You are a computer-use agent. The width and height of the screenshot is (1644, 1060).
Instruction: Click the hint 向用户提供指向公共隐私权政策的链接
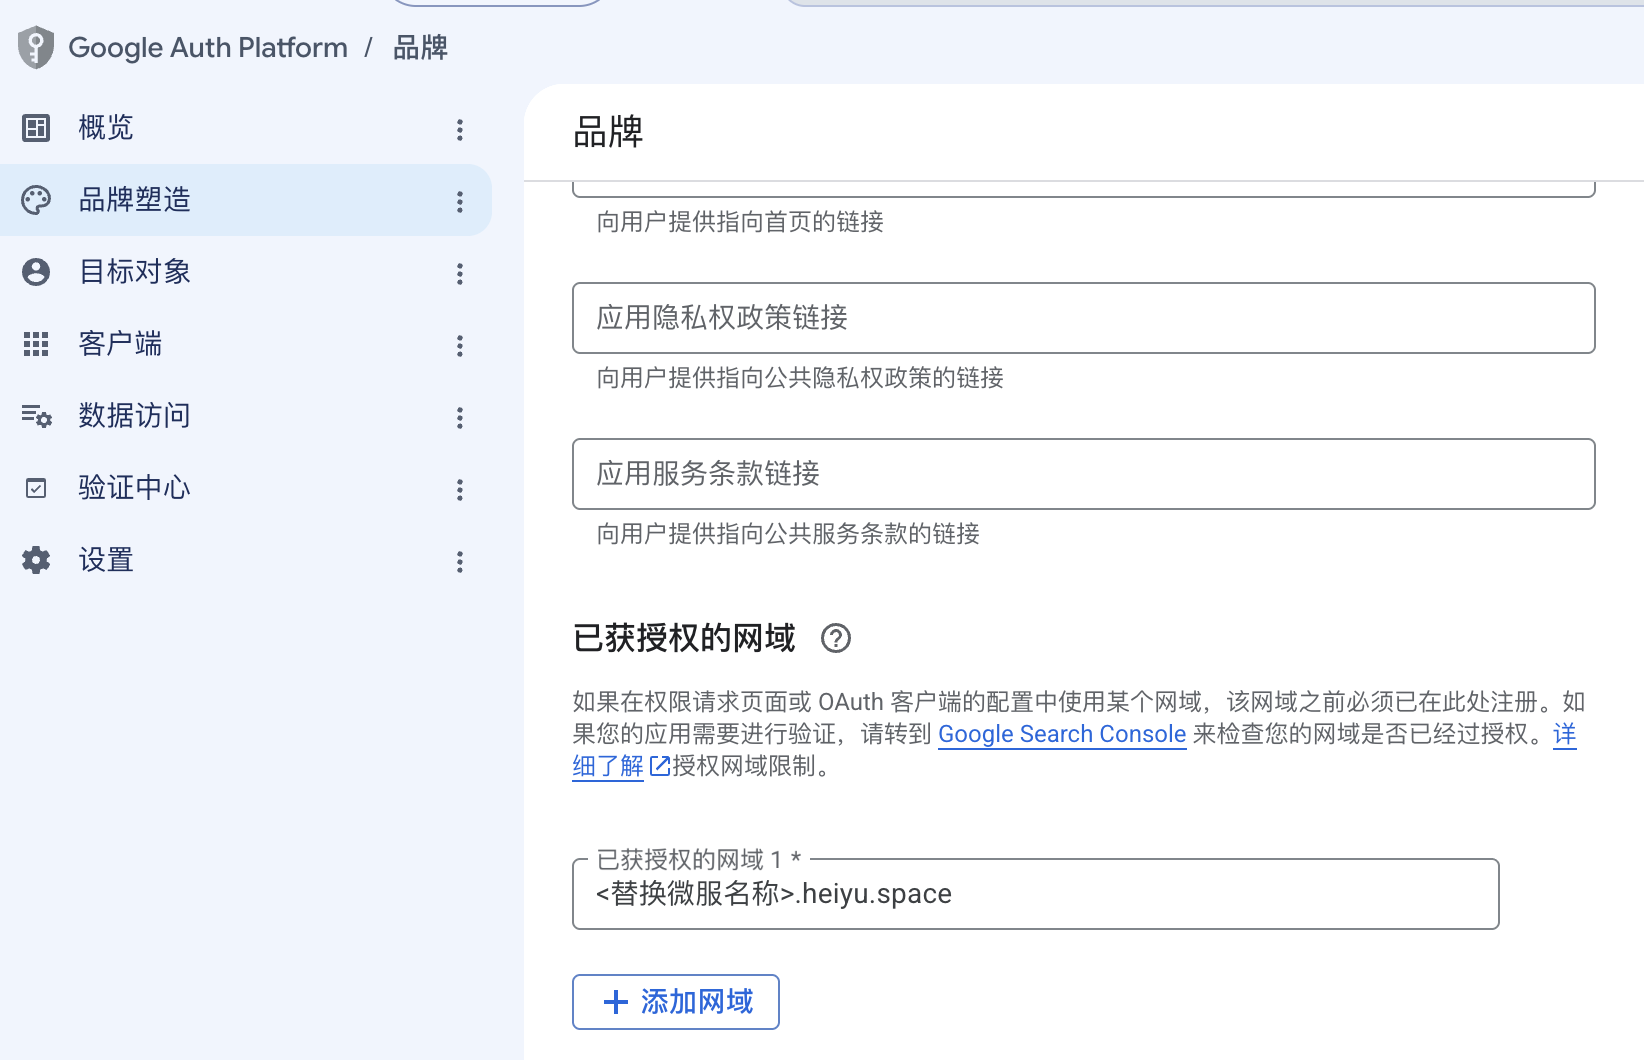tap(800, 378)
